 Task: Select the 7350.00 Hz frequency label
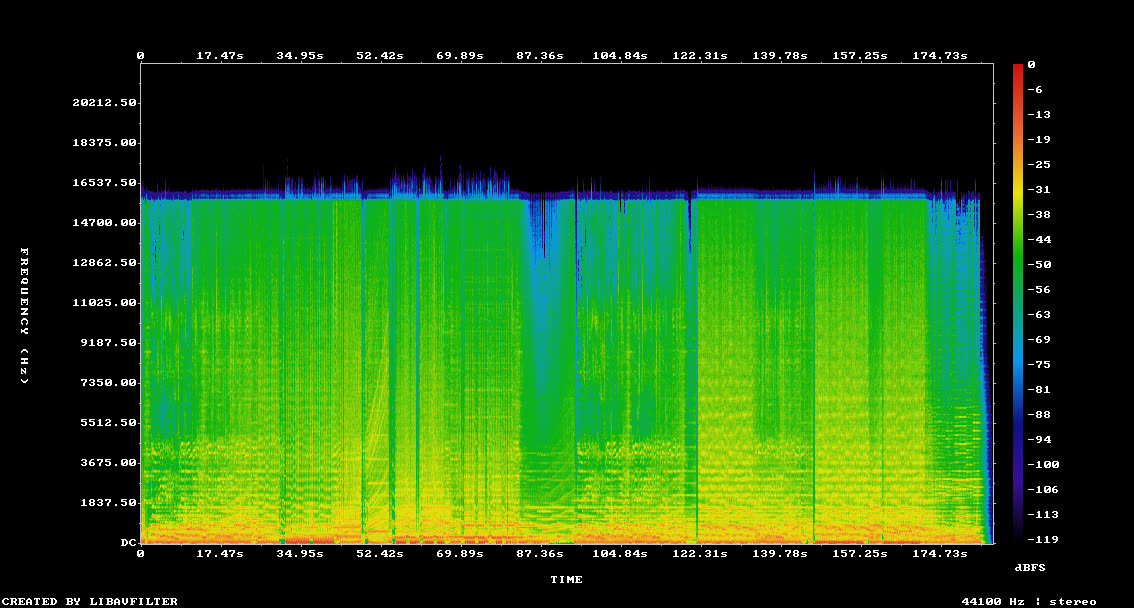[x=108, y=382]
